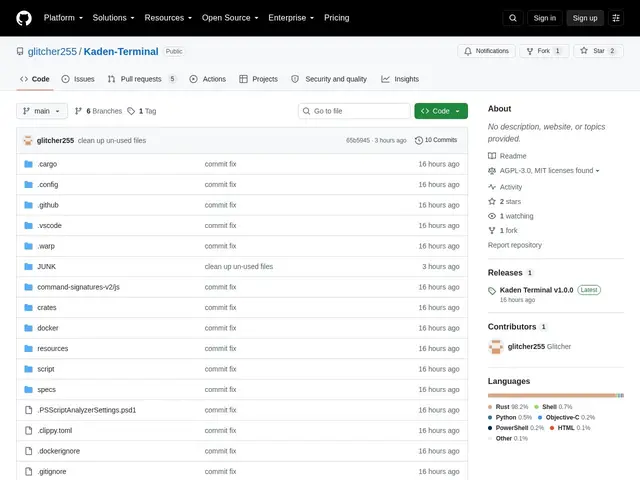Open the Projects tab
The image size is (640, 480).
[258, 79]
